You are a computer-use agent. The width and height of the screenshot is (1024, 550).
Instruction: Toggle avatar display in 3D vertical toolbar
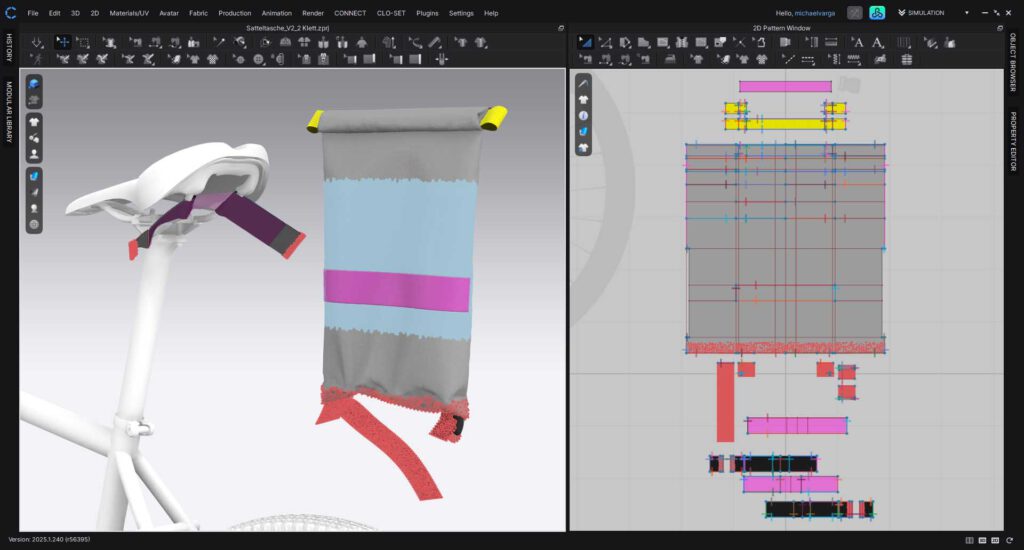(x=34, y=154)
